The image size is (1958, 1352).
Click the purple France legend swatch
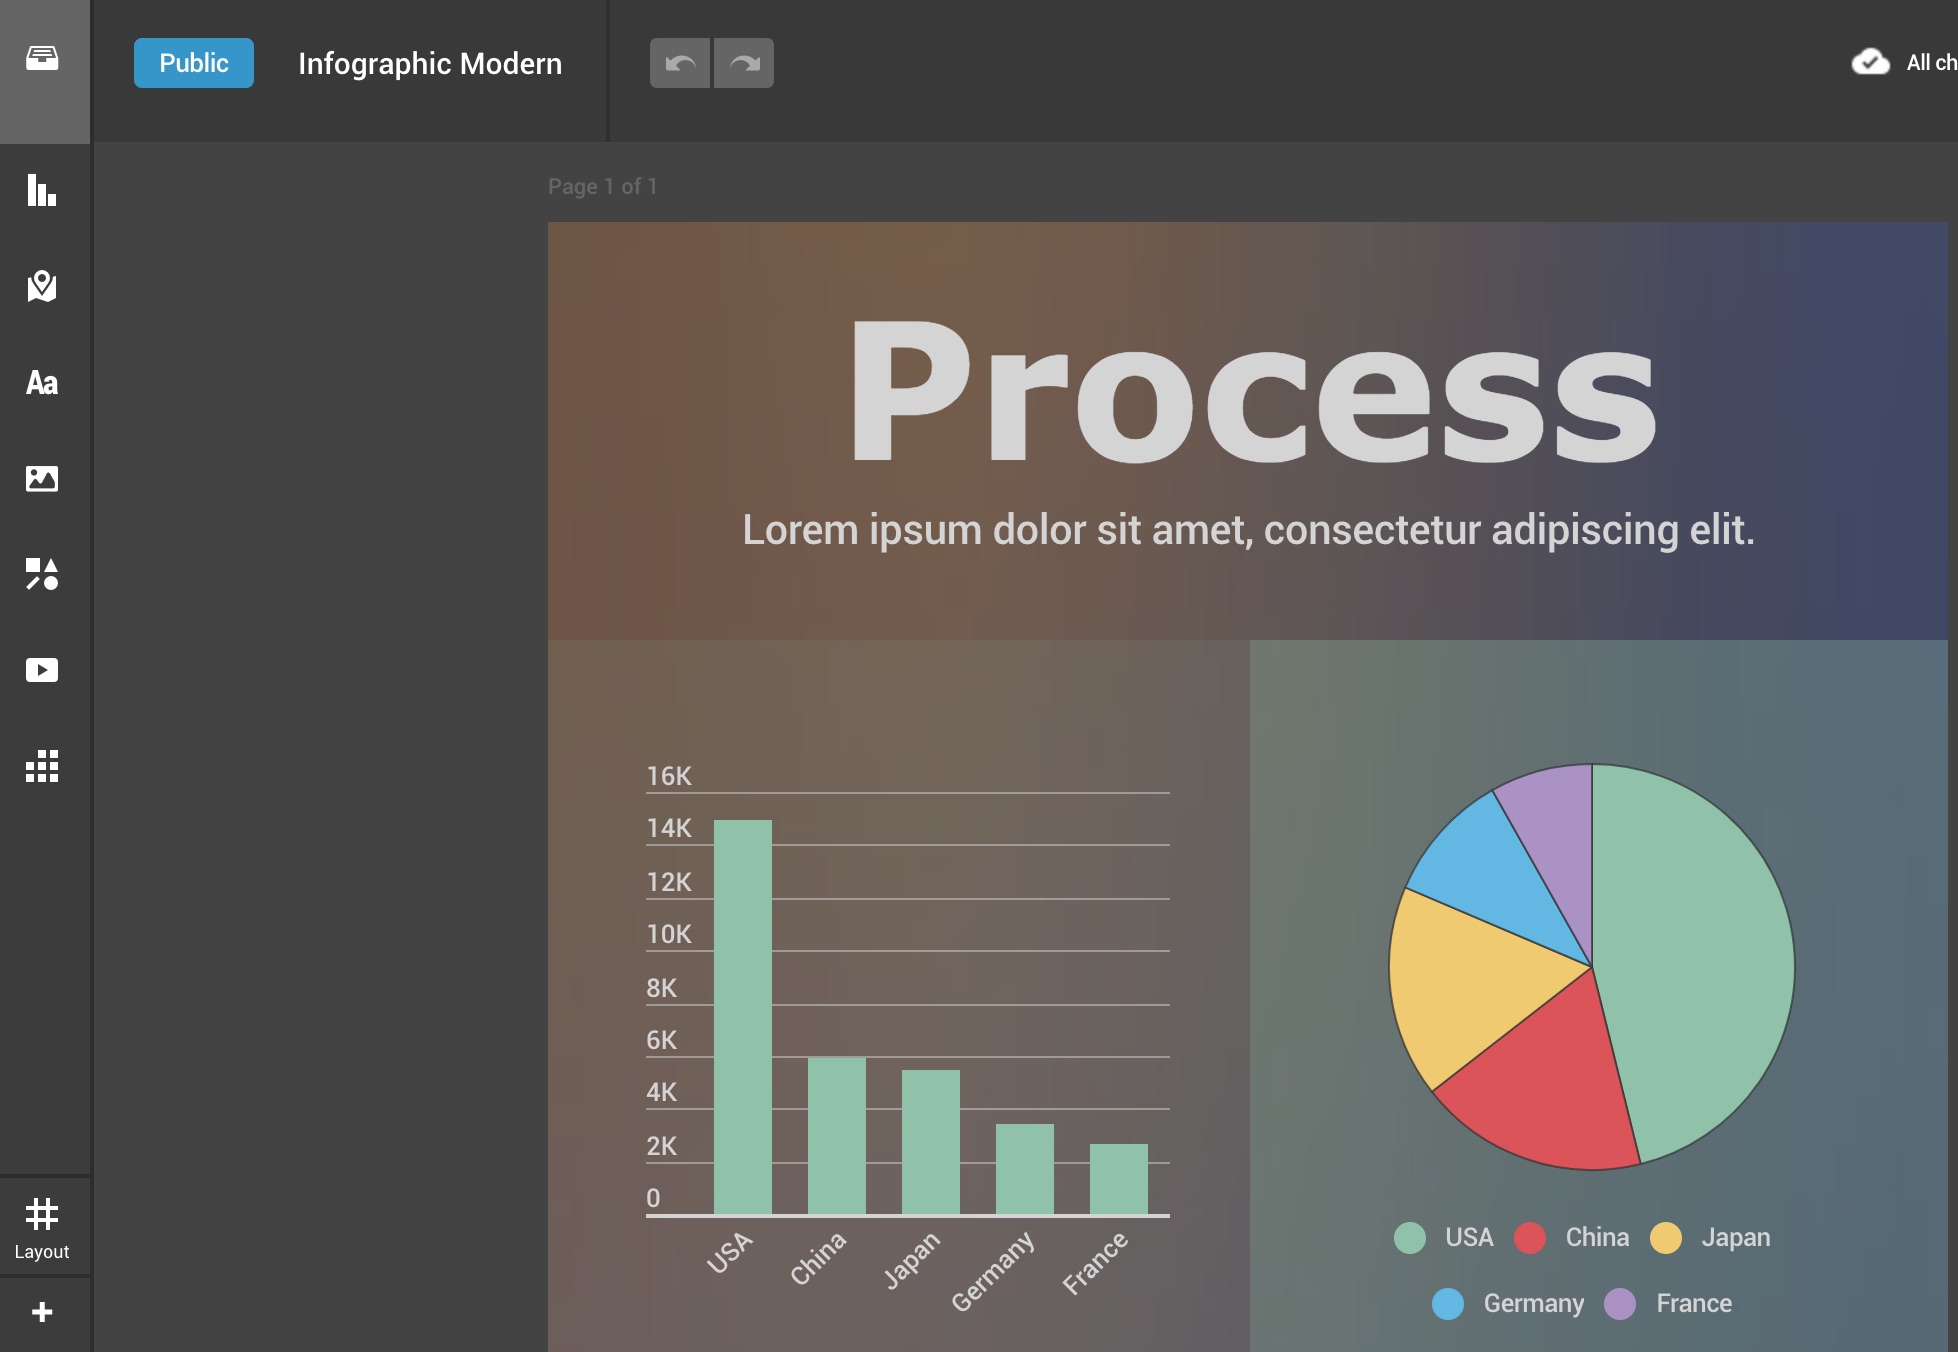coord(1620,1304)
